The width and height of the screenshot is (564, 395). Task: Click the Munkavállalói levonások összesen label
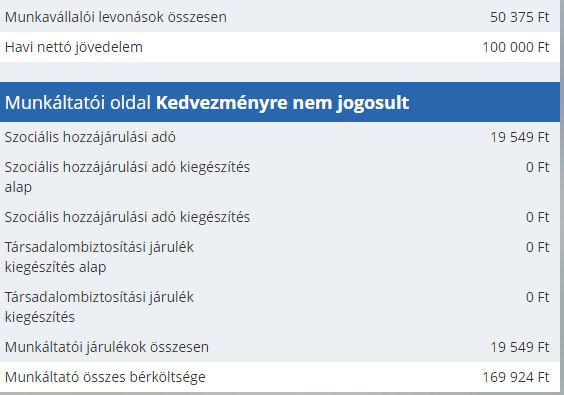[115, 17]
